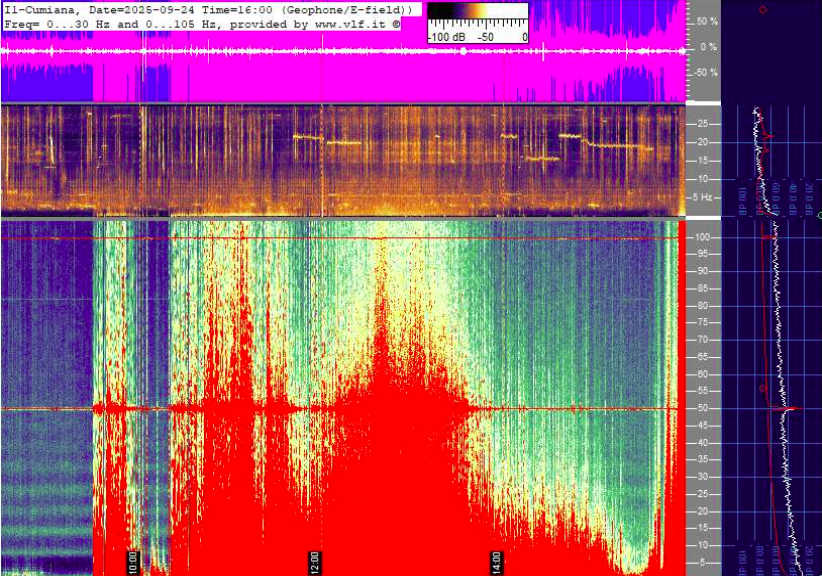Image resolution: width=822 pixels, height=576 pixels.
Task: Click the 50 Hz peak on the right spectrum plot
Action: [x=792, y=408]
